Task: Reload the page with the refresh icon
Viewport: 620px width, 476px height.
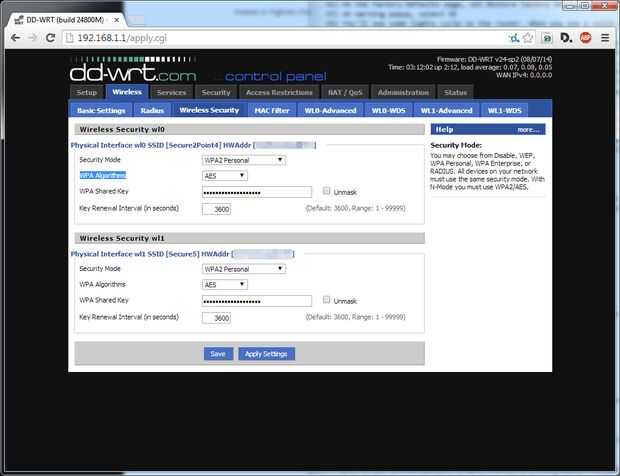Action: pyautogui.click(x=50, y=38)
